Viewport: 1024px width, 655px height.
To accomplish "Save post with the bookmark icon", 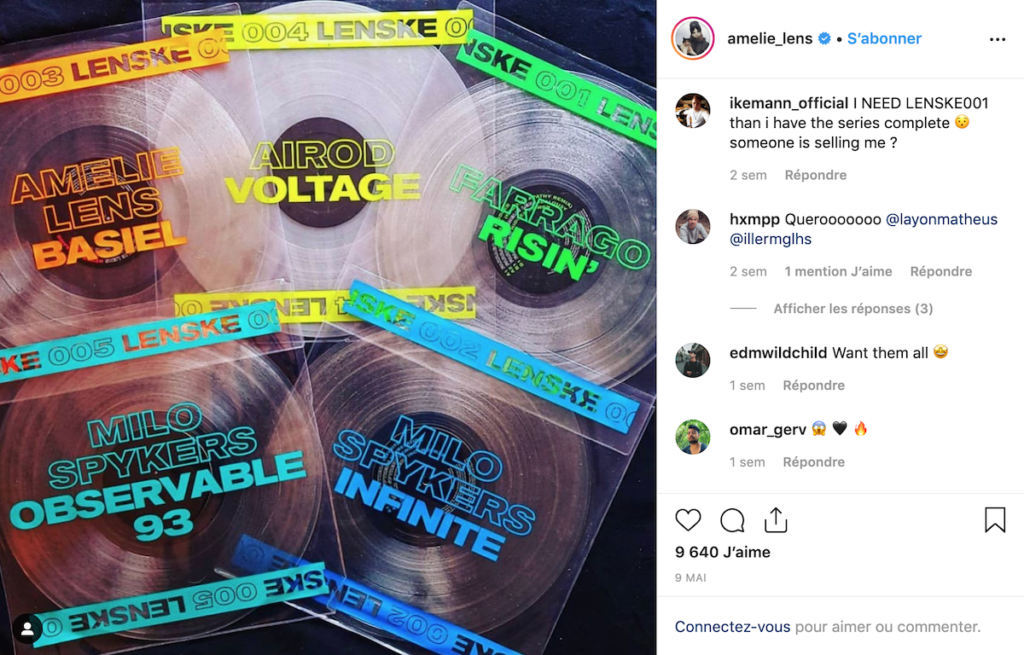I will point(995,520).
